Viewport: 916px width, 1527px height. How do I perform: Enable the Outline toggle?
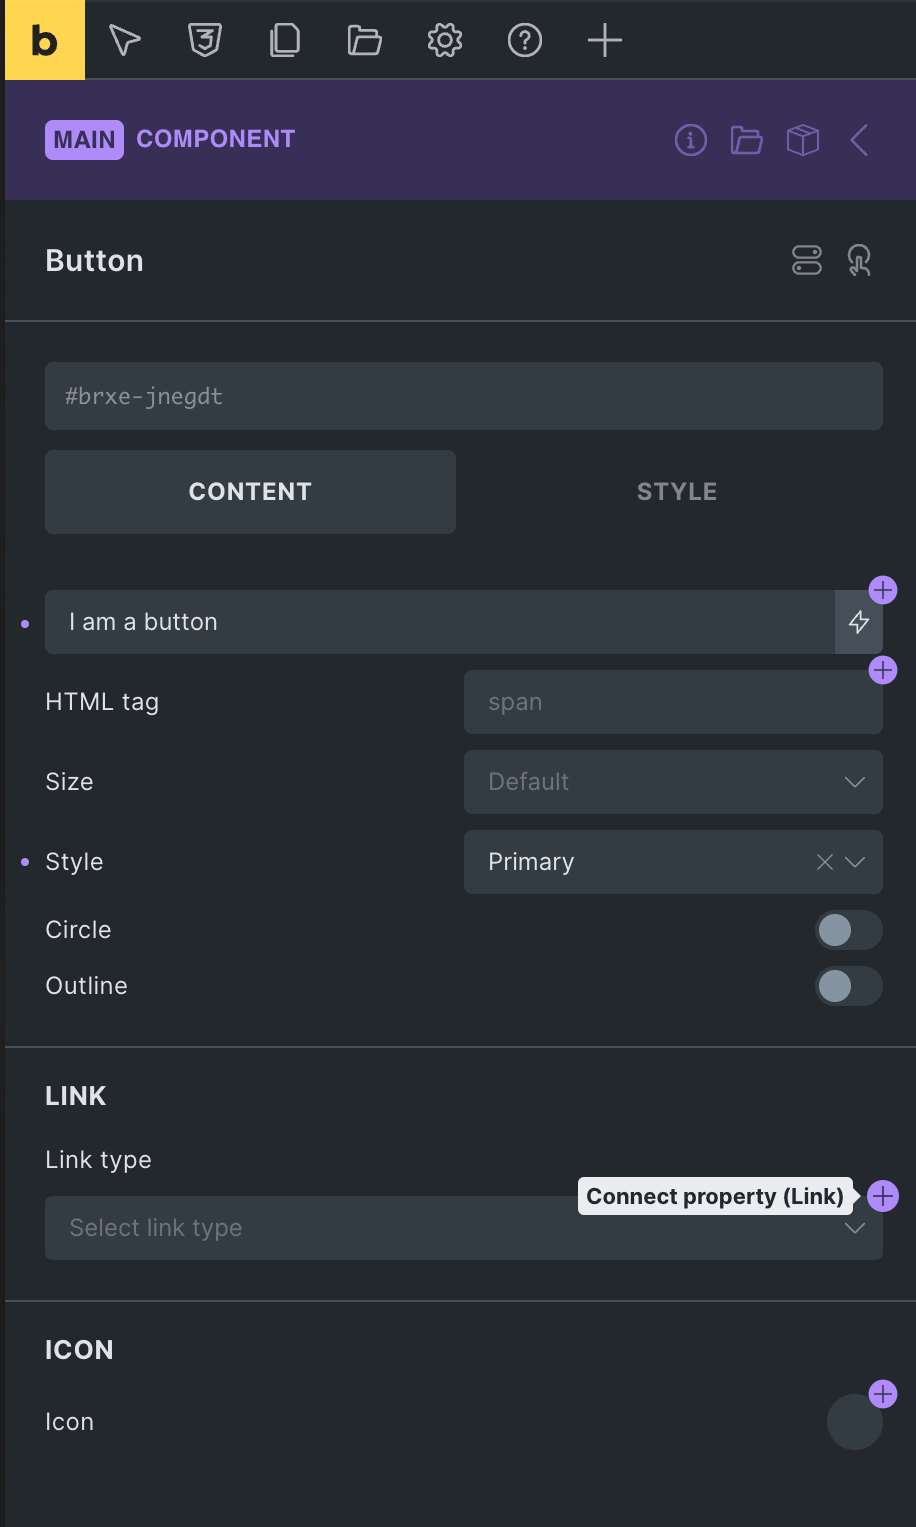[x=848, y=986]
